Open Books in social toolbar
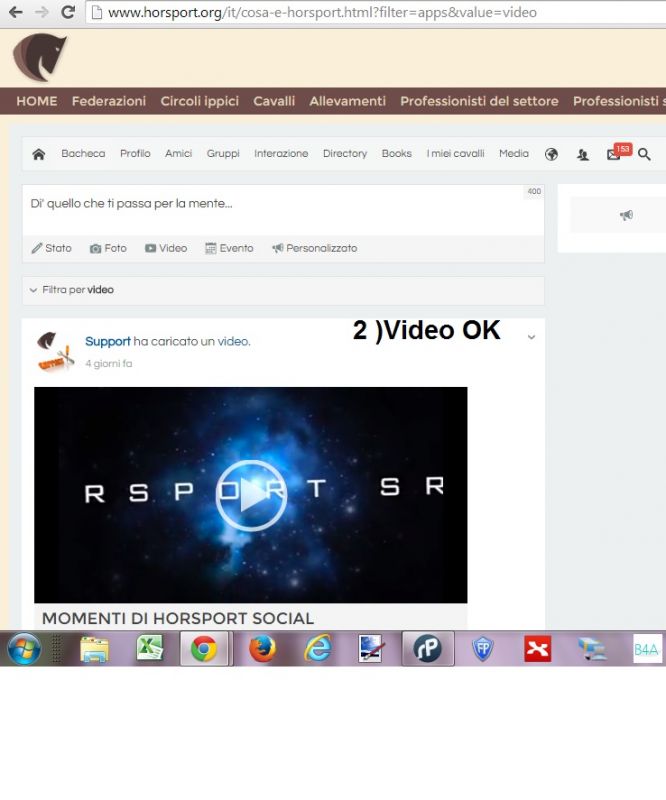The width and height of the screenshot is (666, 800). coord(397,154)
